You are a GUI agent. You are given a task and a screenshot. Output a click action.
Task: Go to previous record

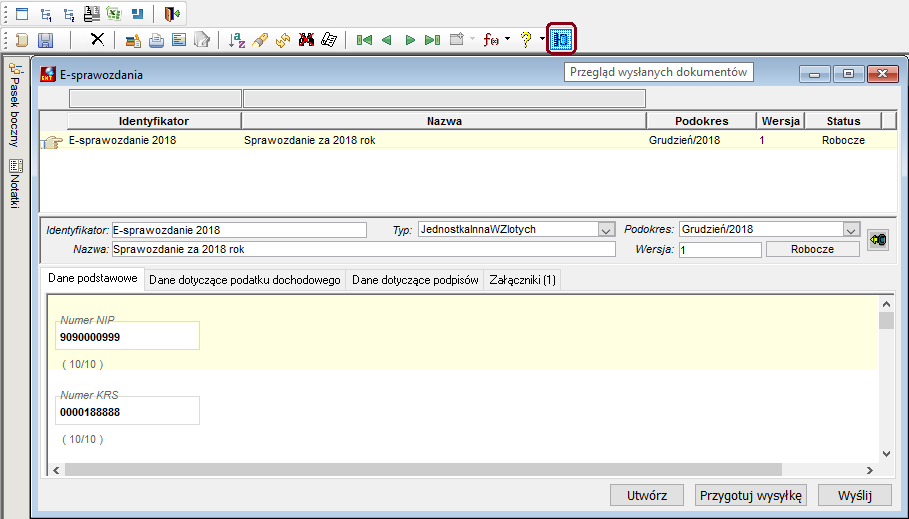(x=387, y=40)
